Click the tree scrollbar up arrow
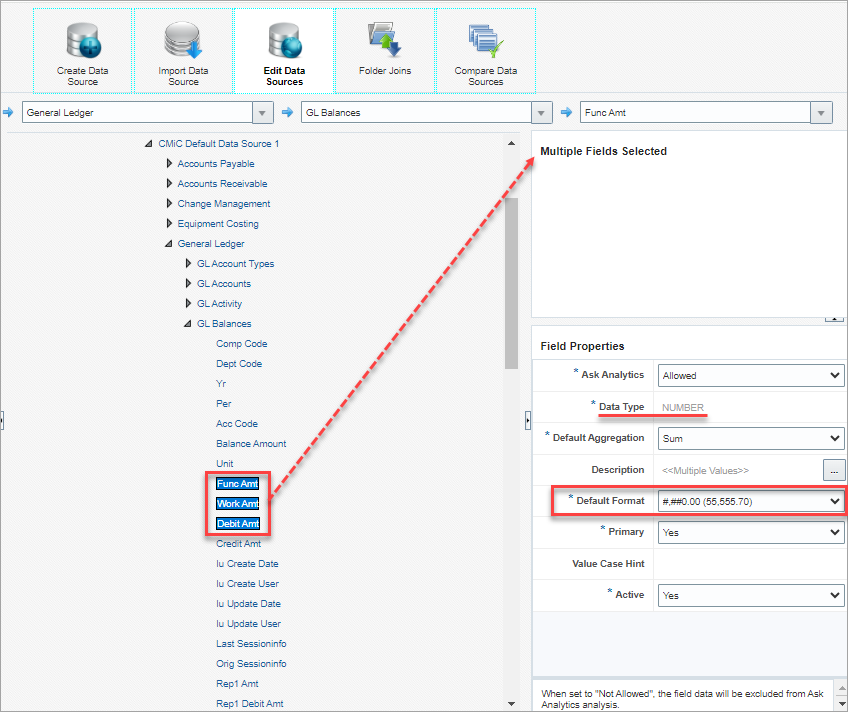The width and height of the screenshot is (848, 712). point(511,143)
